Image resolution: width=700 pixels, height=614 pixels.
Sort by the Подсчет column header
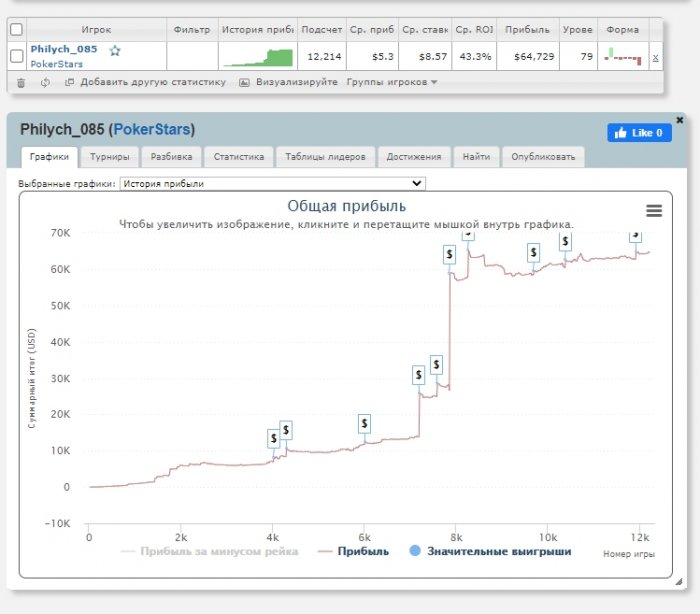pyautogui.click(x=321, y=29)
